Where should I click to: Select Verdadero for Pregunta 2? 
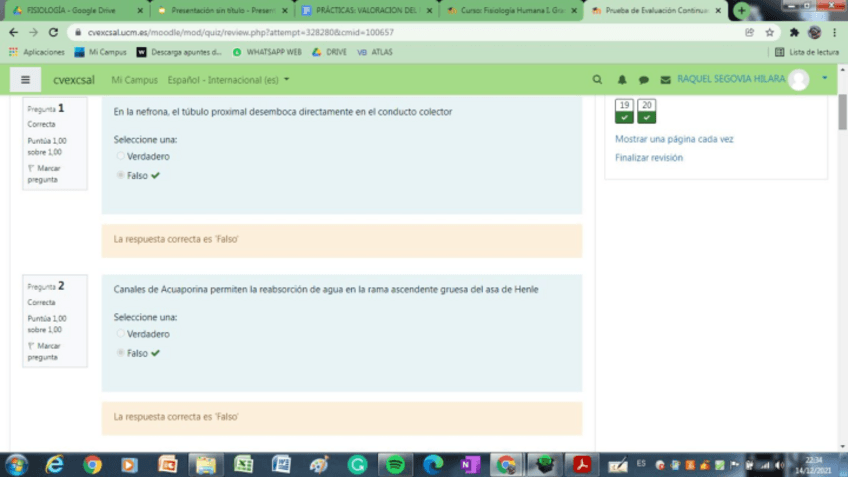(120, 334)
